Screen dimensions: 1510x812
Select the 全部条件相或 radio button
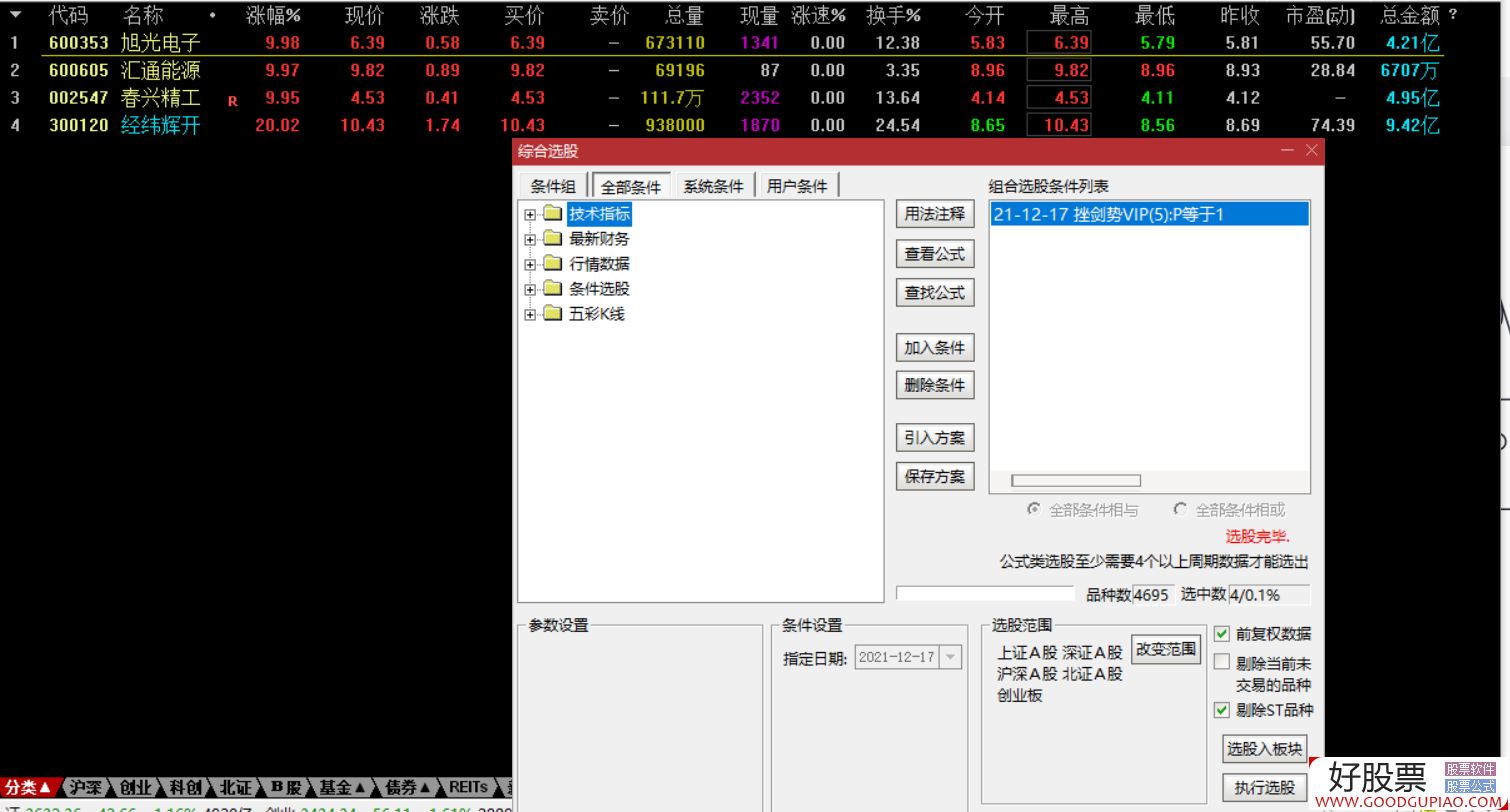coord(1181,510)
